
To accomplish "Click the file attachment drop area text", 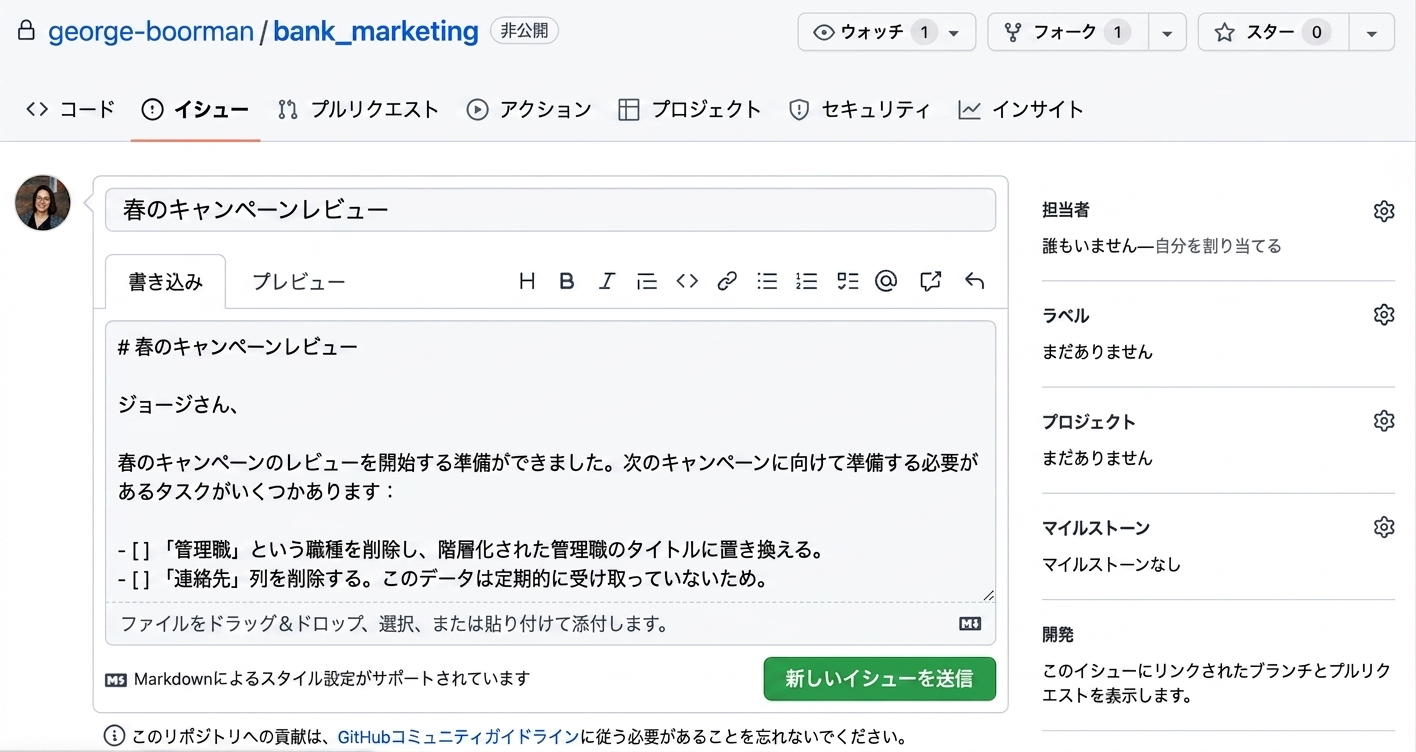I will point(394,624).
